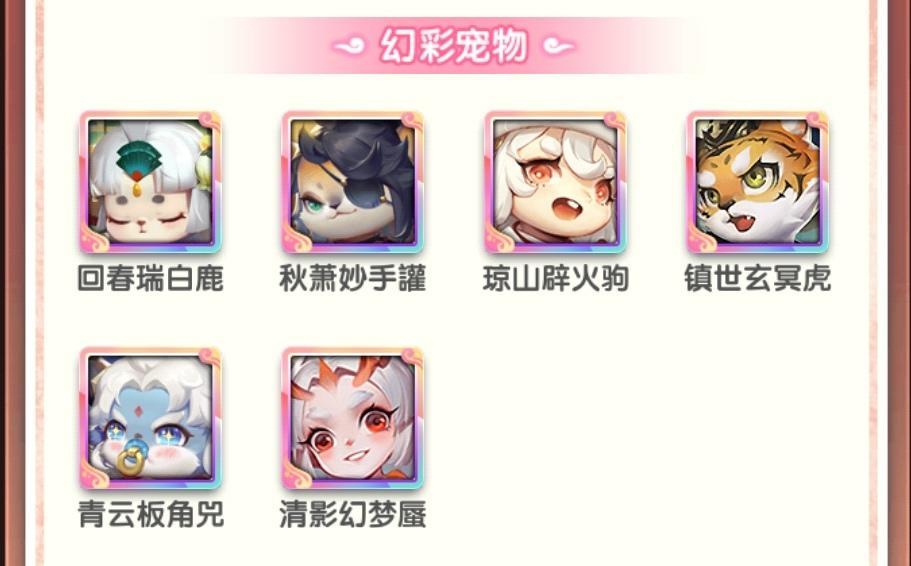
Task: Click the 清影幻梦蜃 name label
Action: [353, 514]
